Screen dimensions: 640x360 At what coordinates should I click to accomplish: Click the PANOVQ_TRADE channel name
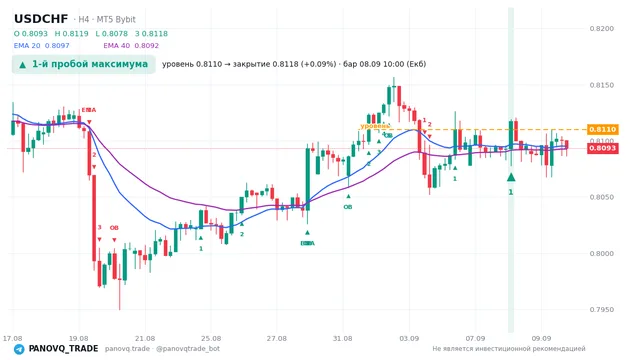63,349
